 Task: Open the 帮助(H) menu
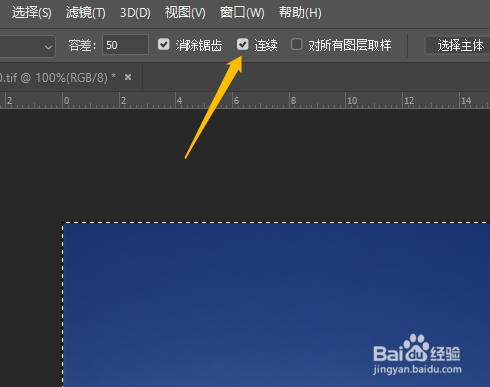coord(300,13)
